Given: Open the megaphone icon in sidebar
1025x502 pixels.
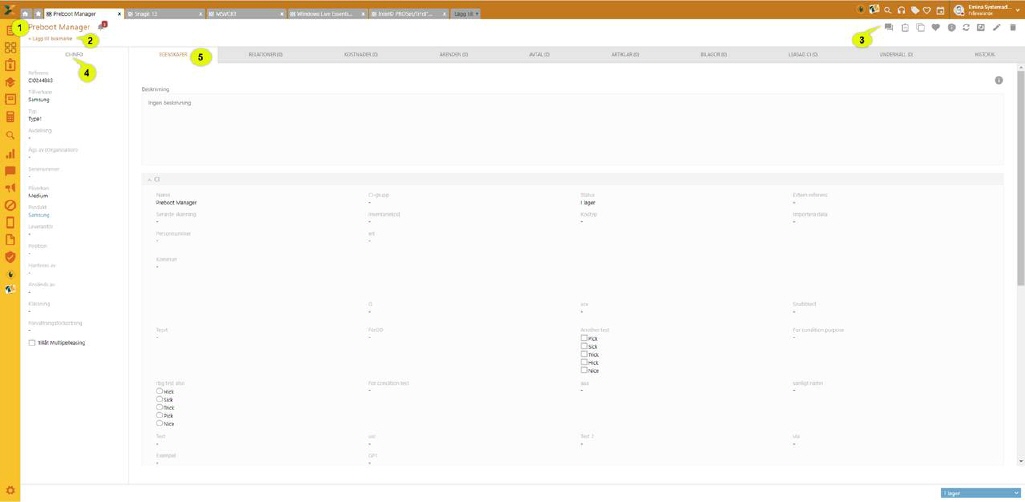Looking at the screenshot, I should (x=10, y=188).
